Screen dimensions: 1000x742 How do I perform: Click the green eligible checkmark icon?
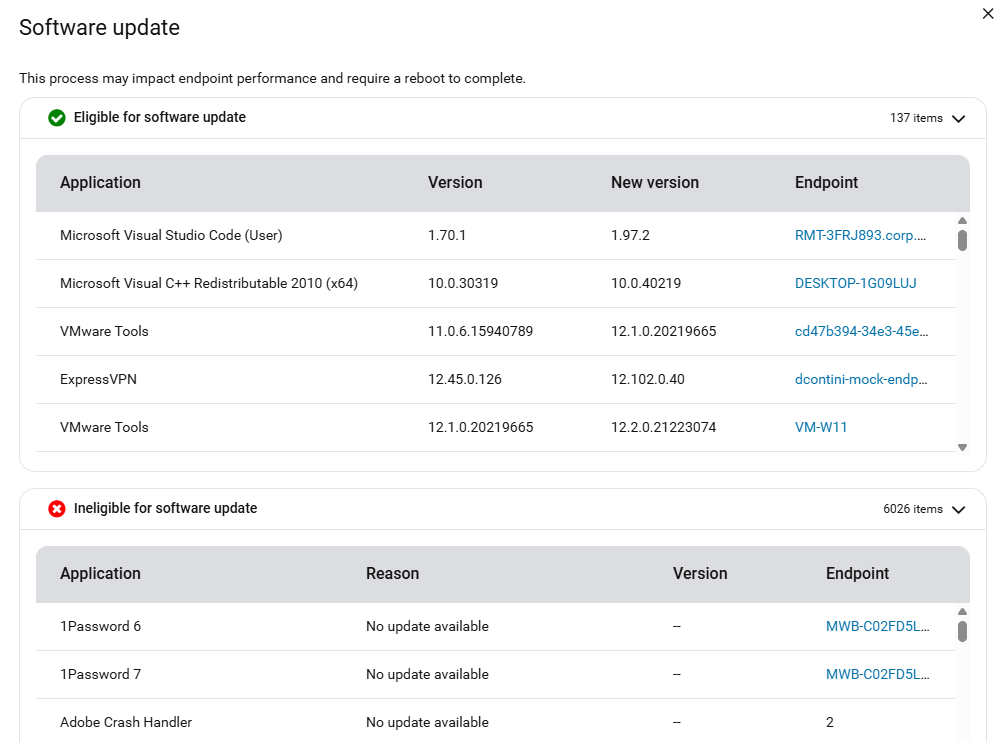click(x=57, y=118)
